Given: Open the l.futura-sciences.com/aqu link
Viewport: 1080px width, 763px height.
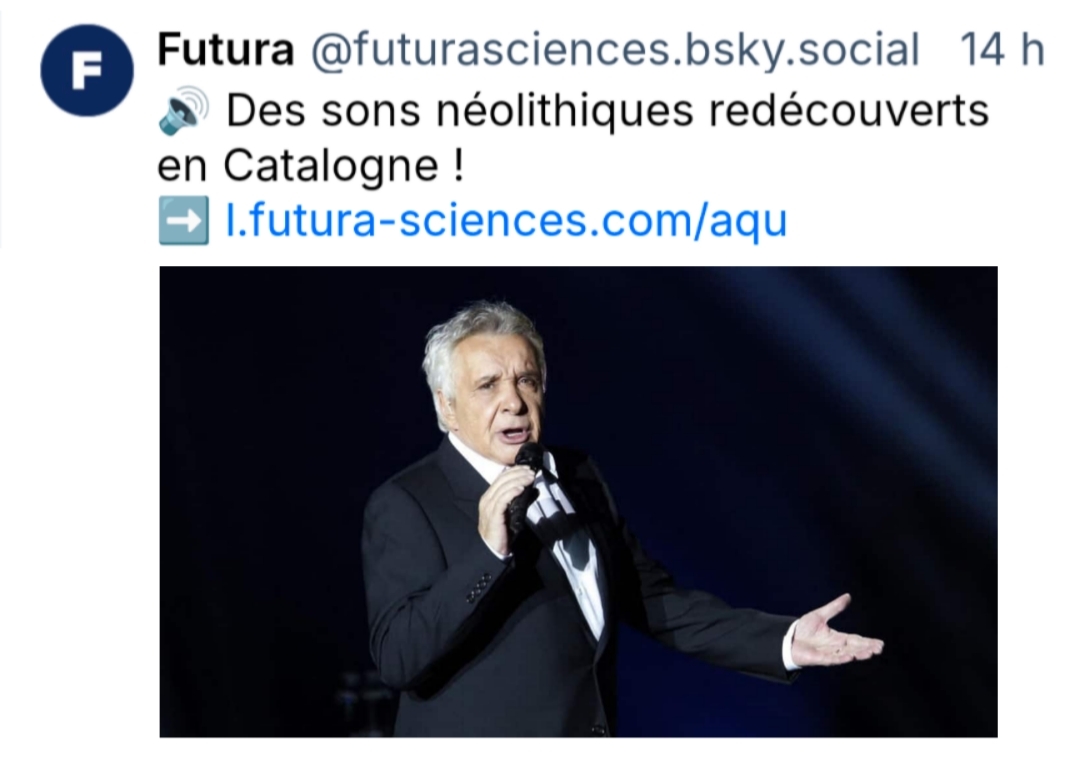Looking at the screenshot, I should (x=507, y=221).
